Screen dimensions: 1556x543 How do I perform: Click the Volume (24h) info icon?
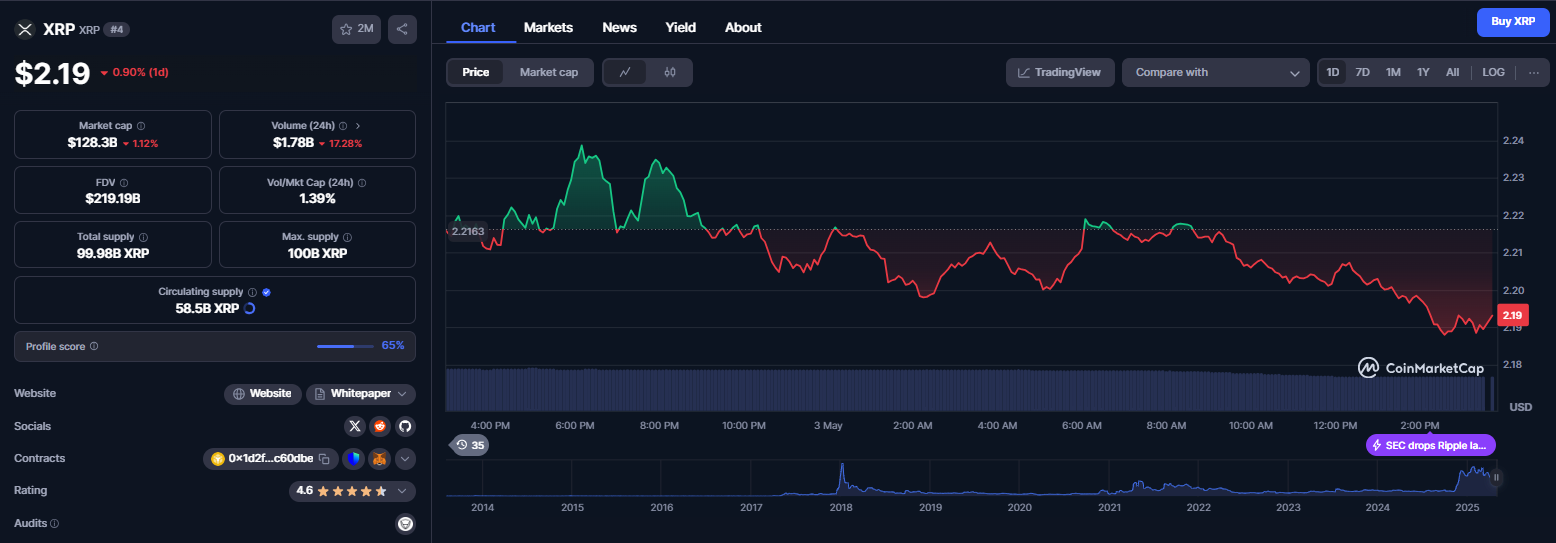[x=343, y=126]
